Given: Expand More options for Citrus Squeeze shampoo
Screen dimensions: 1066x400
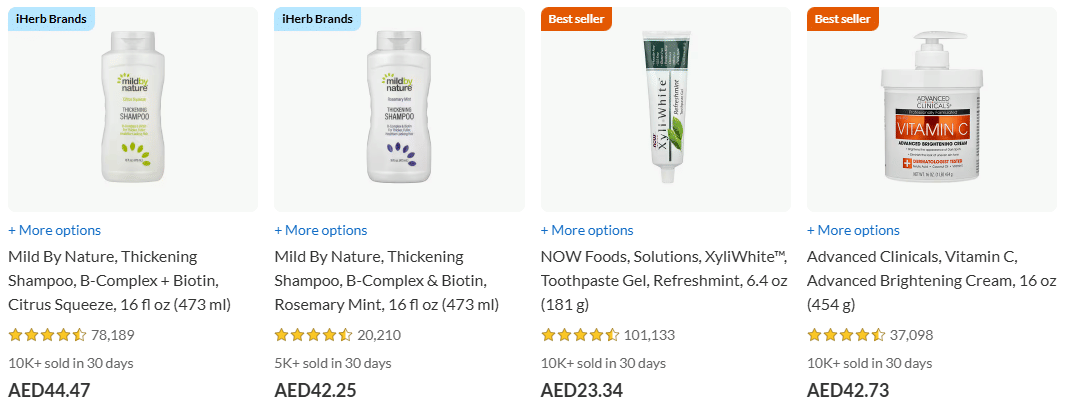Looking at the screenshot, I should (x=55, y=230).
